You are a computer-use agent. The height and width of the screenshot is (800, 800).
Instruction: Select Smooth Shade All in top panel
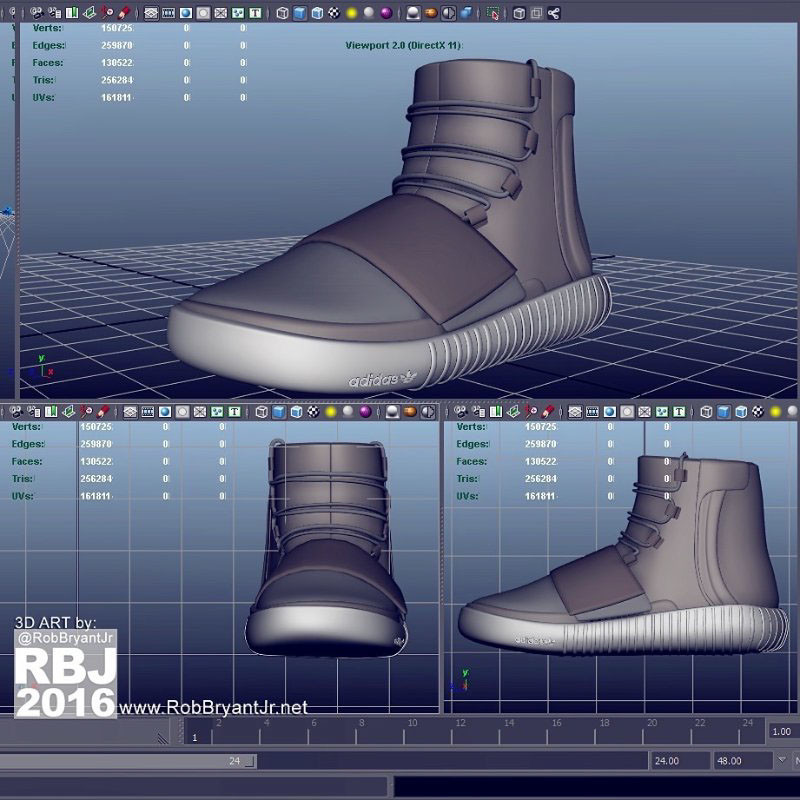click(x=299, y=13)
